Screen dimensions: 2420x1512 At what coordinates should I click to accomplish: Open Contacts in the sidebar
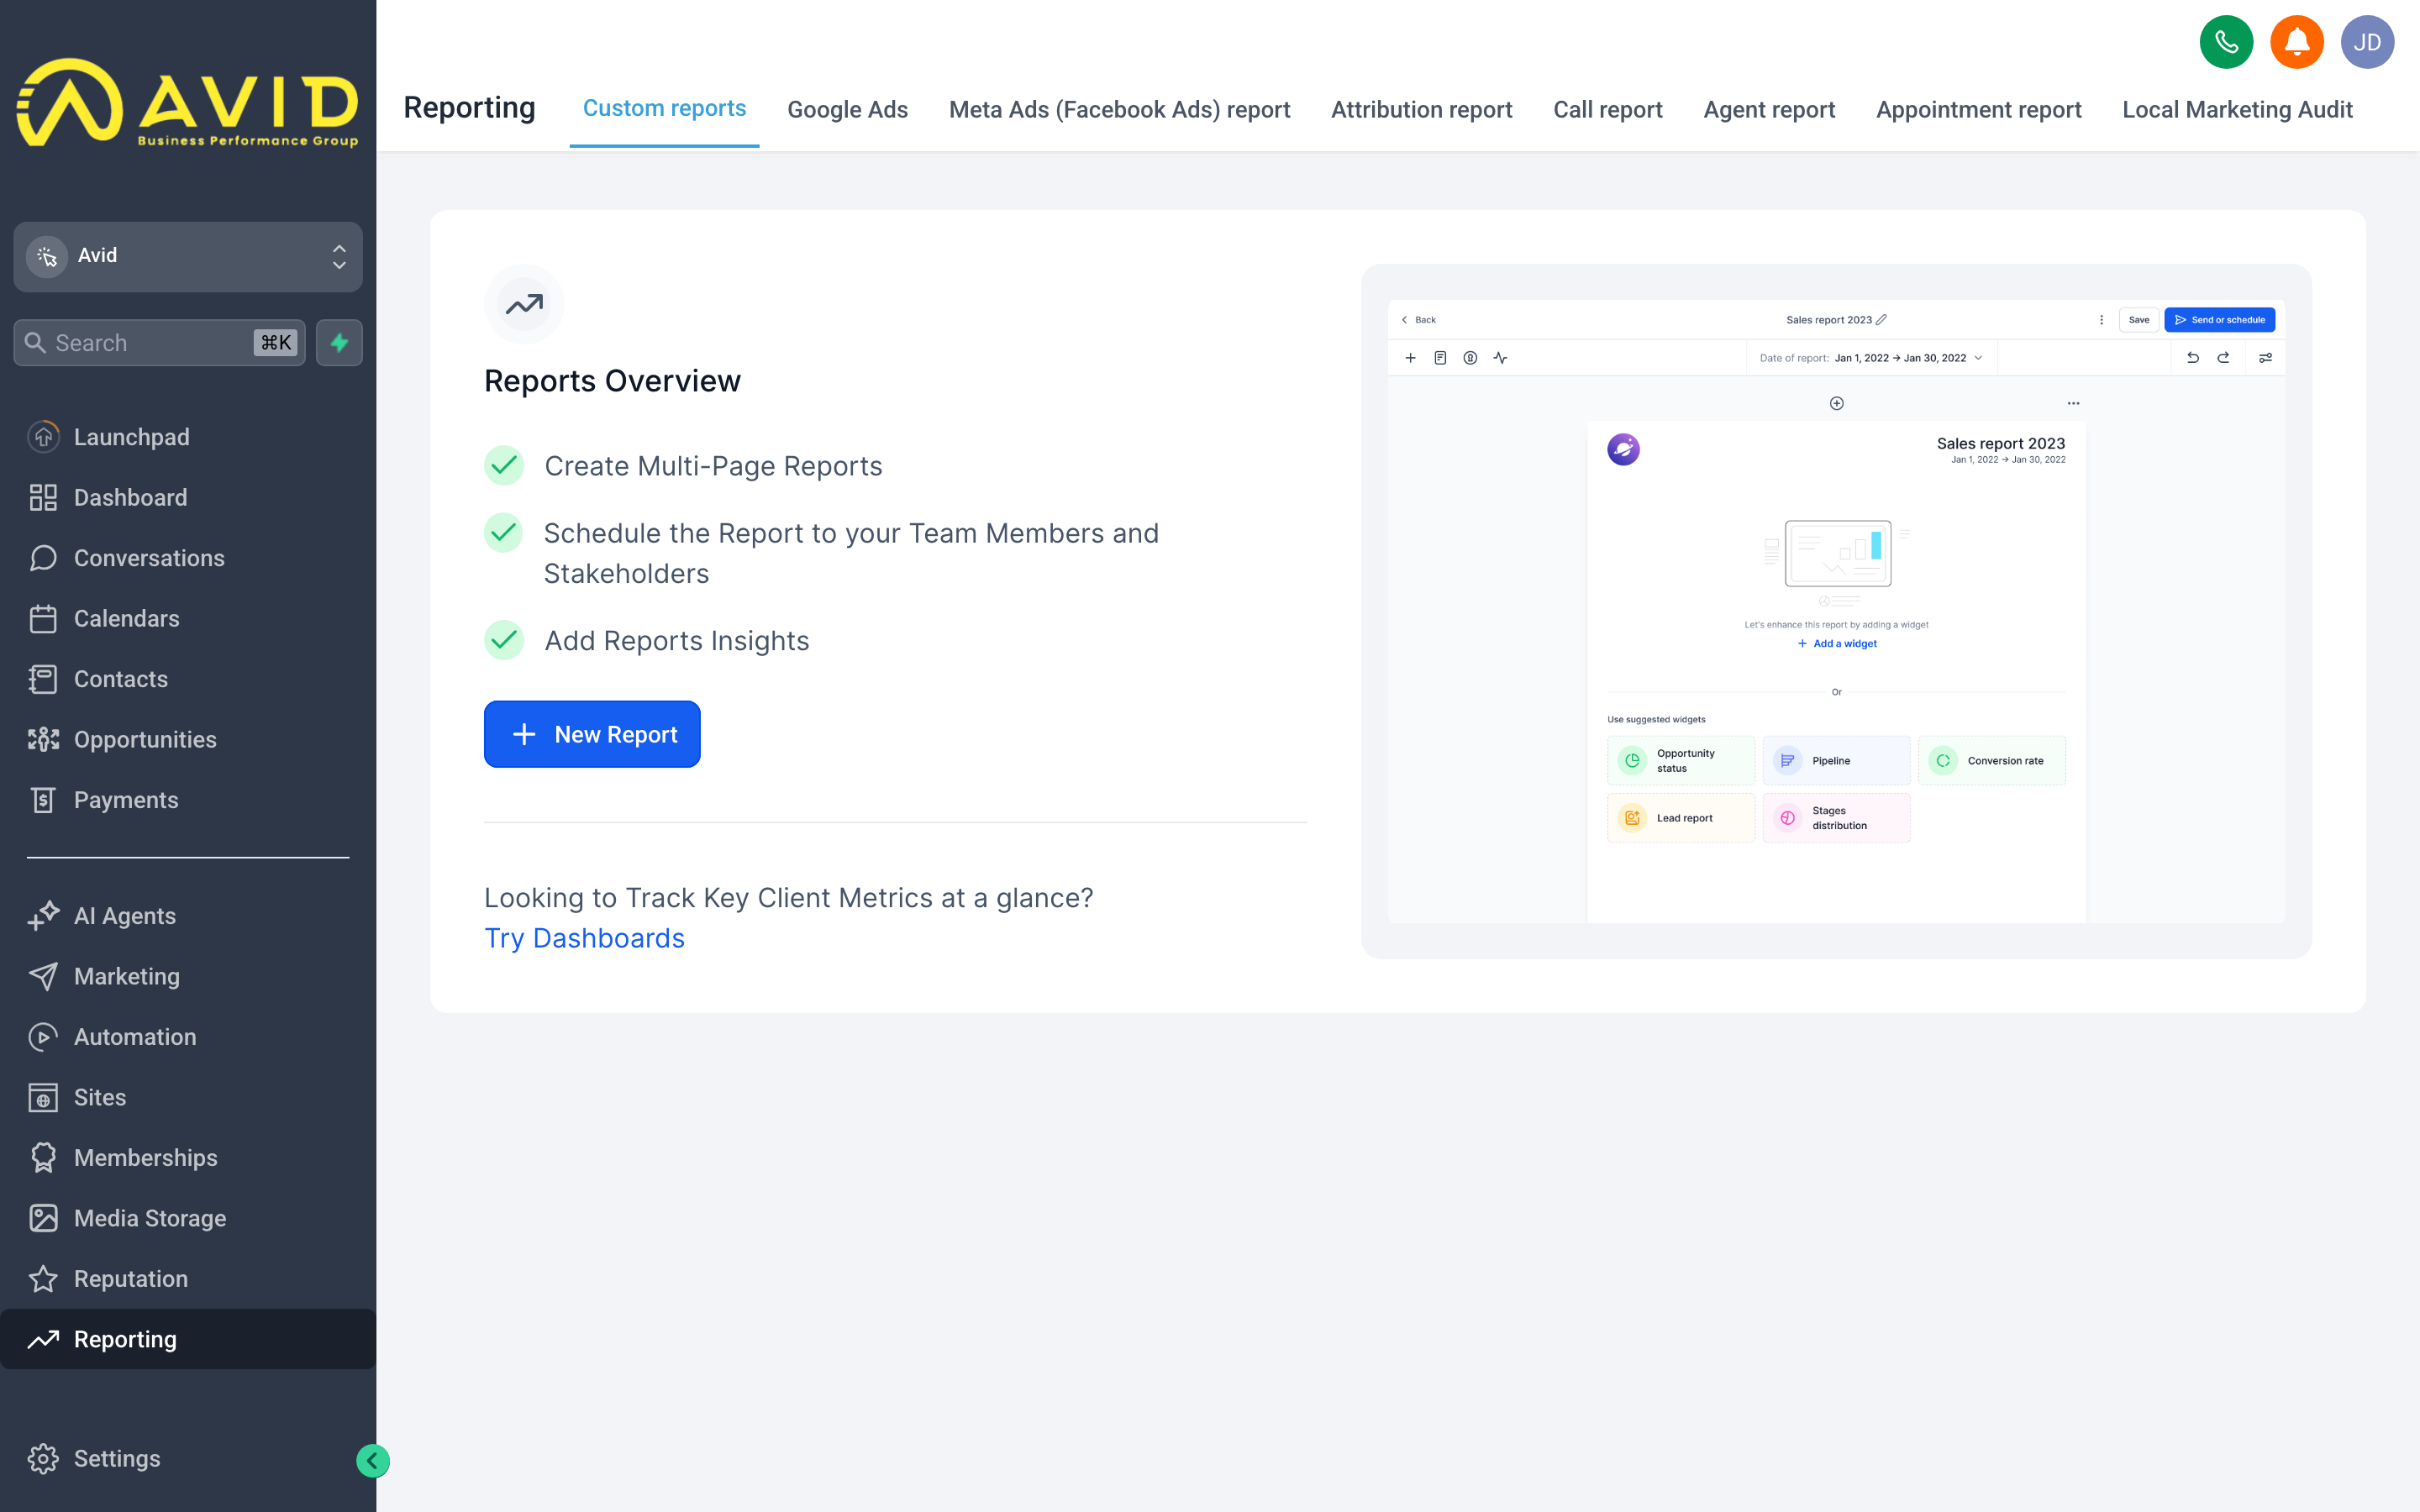click(x=188, y=679)
